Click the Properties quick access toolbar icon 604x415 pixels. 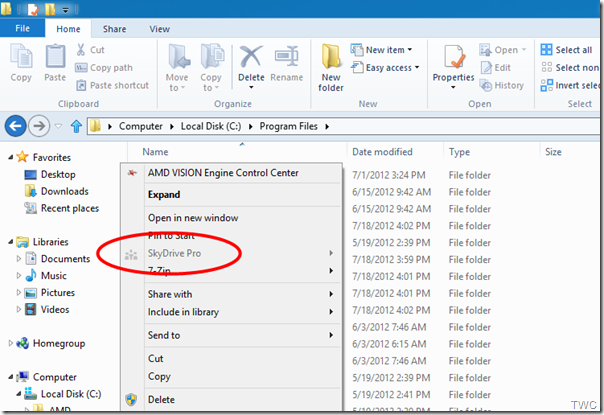(x=34, y=9)
